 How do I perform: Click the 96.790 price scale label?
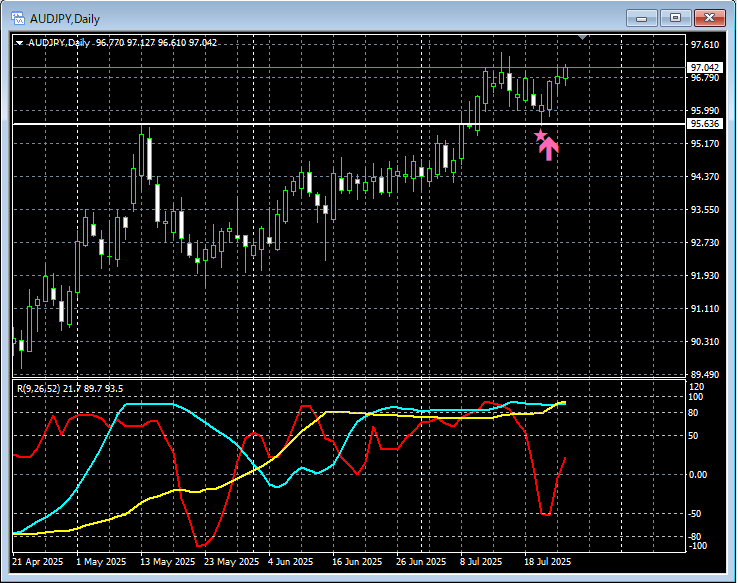[705, 78]
